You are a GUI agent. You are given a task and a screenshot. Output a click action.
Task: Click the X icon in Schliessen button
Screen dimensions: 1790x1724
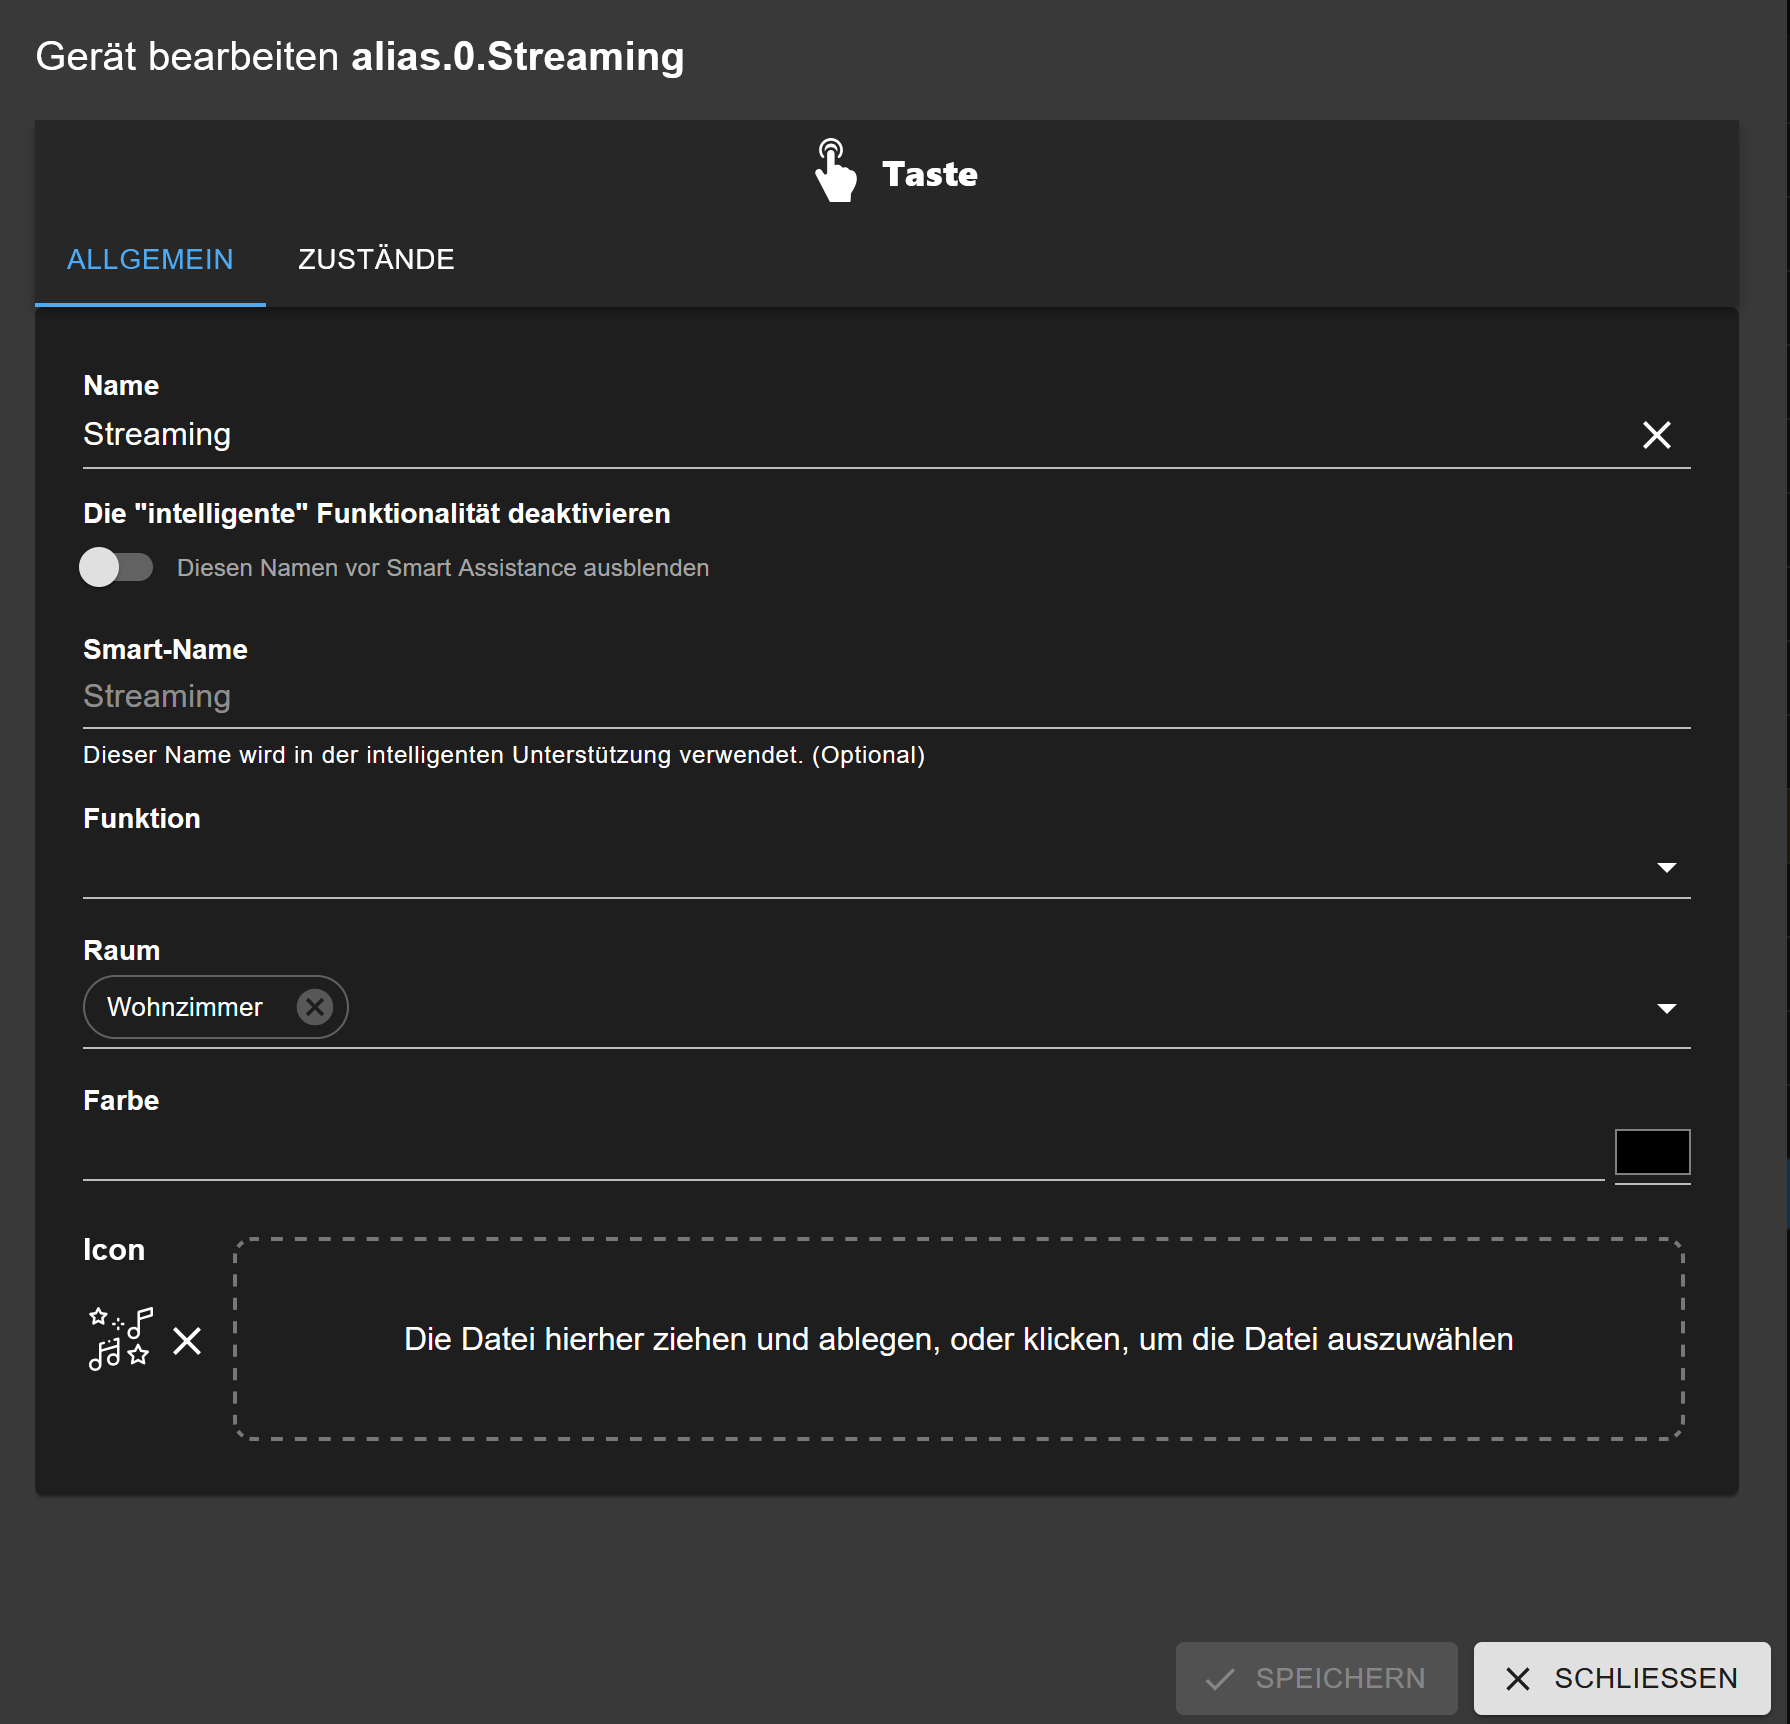[1517, 1679]
